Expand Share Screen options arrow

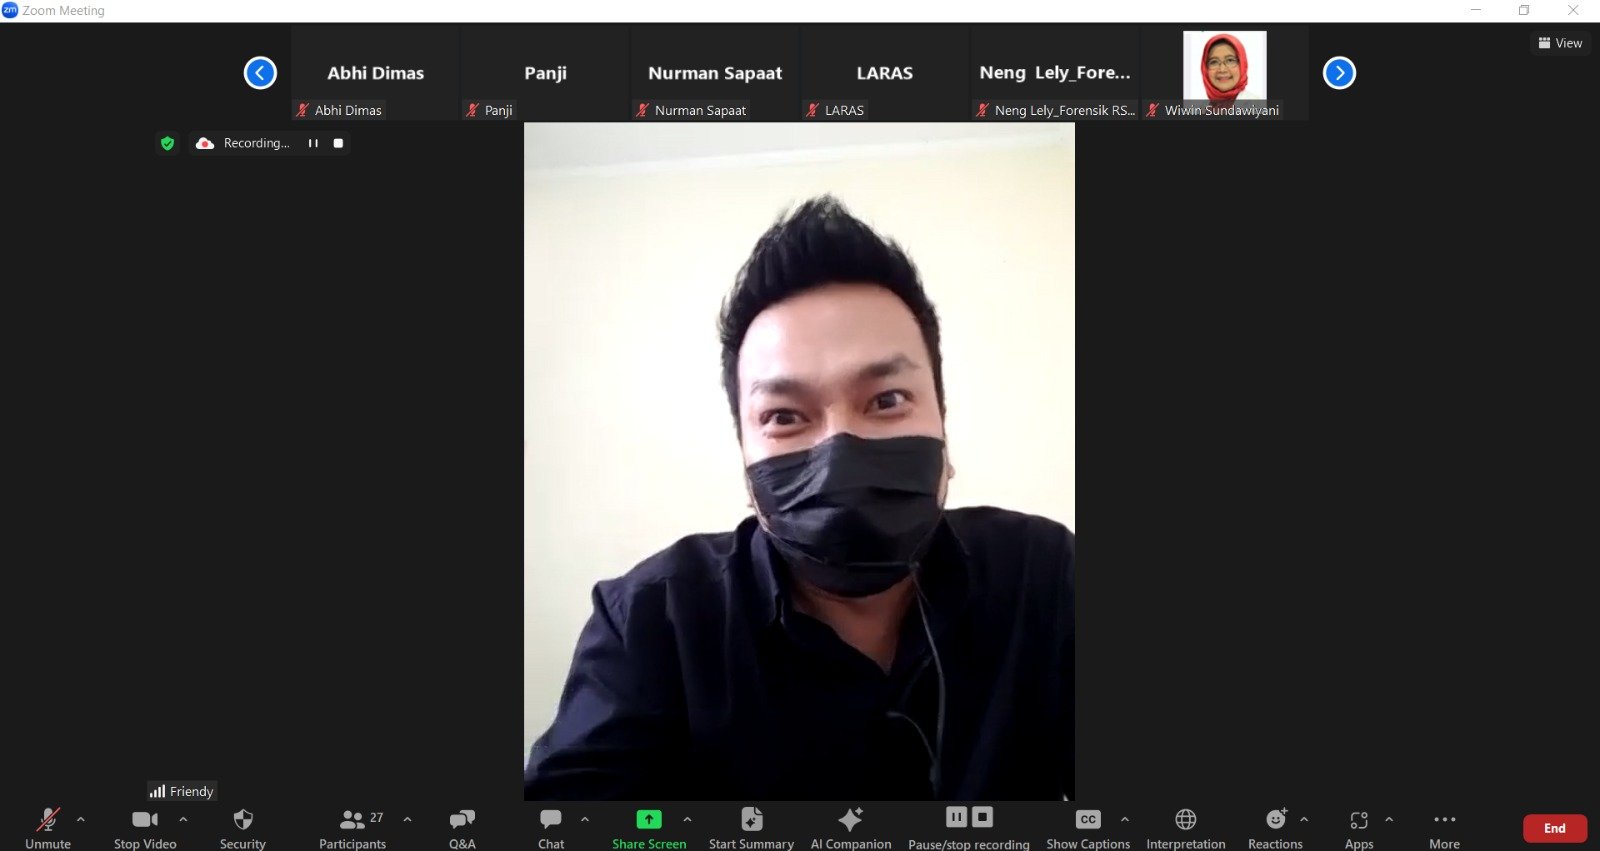click(x=687, y=819)
